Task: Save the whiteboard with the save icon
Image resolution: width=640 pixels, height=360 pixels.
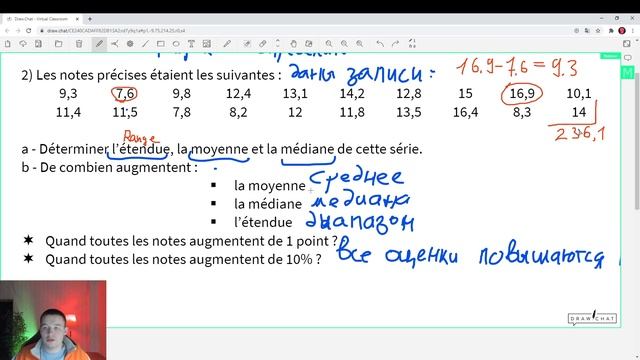Action: click(38, 44)
